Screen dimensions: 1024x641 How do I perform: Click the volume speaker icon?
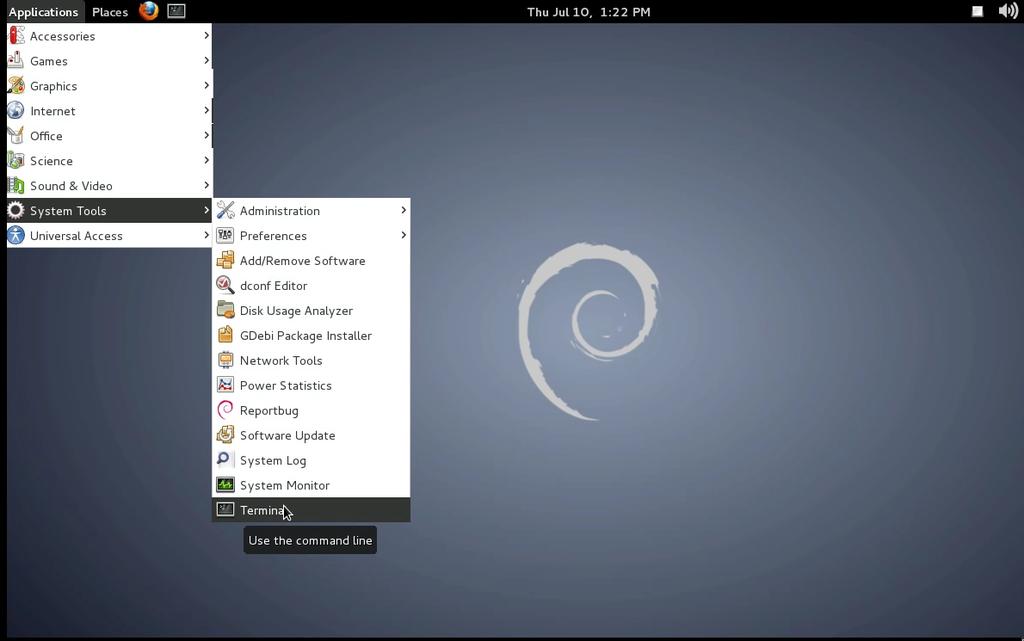(1008, 11)
